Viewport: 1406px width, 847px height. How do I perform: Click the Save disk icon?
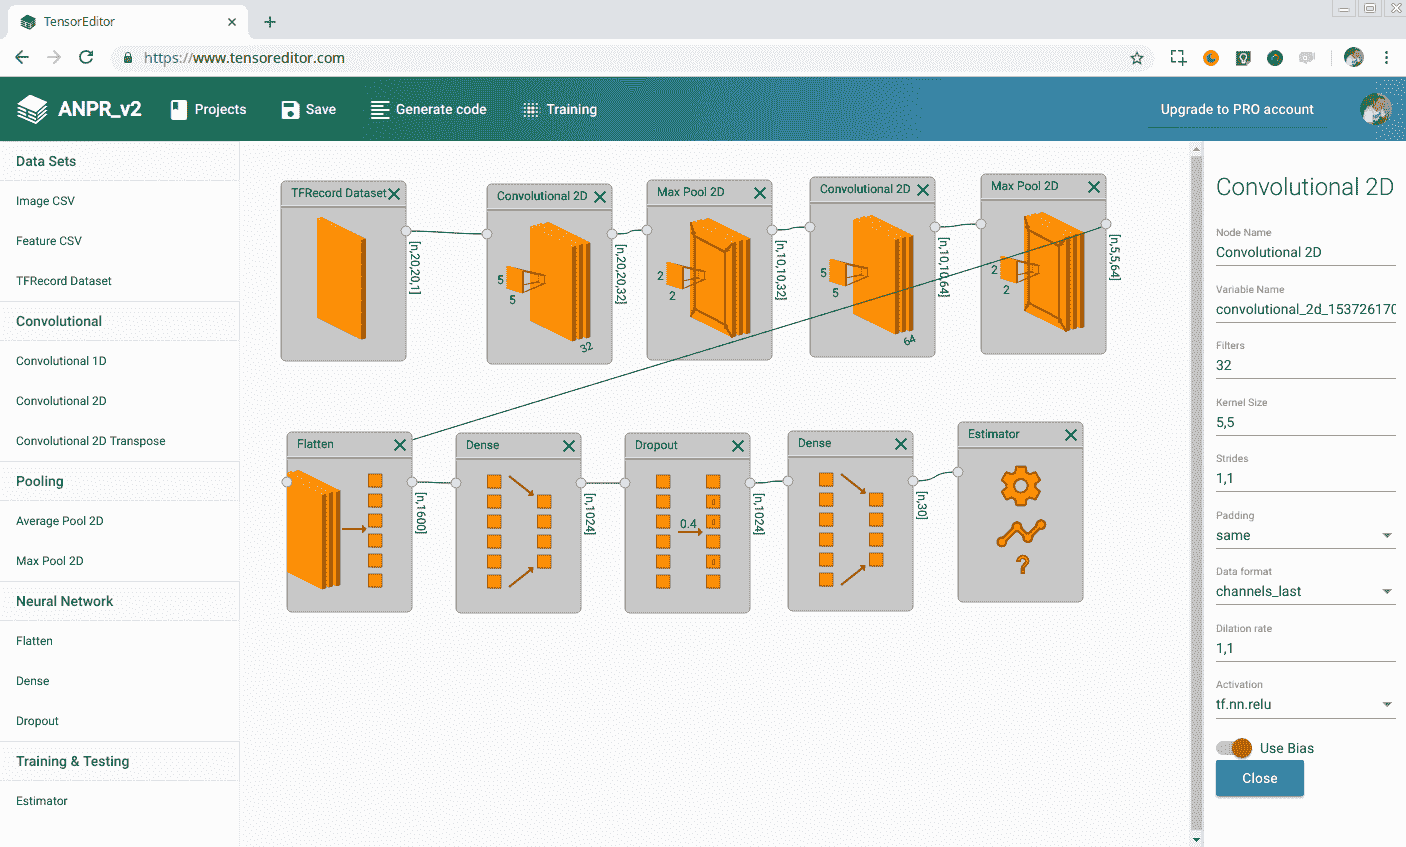coord(290,110)
